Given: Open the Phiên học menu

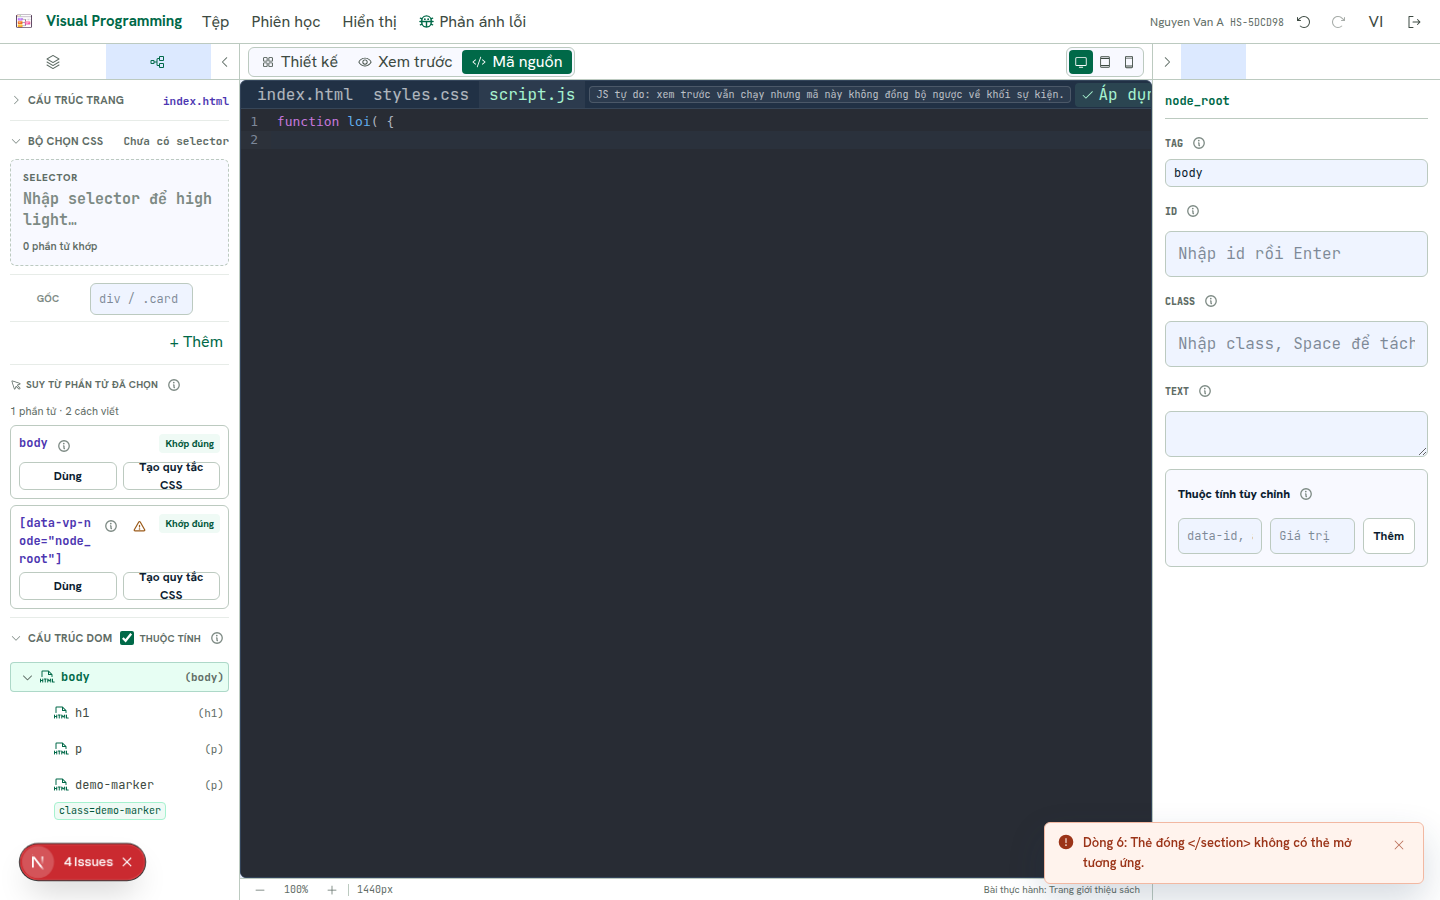Looking at the screenshot, I should [x=286, y=22].
